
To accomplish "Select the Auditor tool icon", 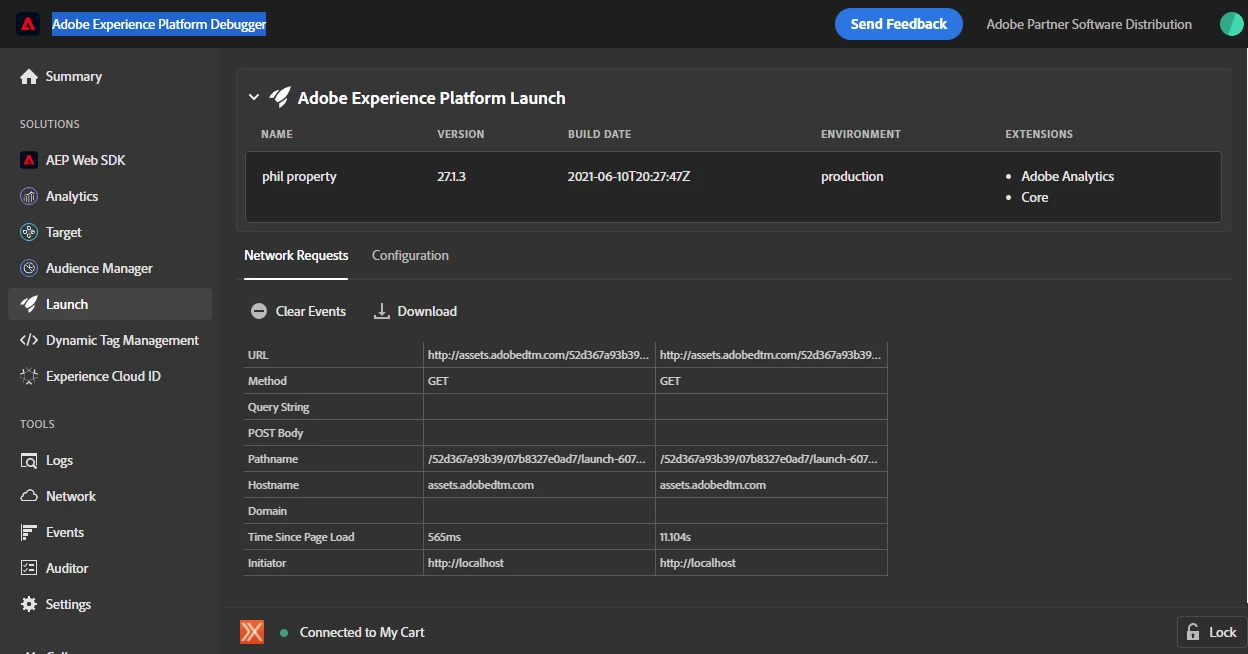I will (x=28, y=568).
